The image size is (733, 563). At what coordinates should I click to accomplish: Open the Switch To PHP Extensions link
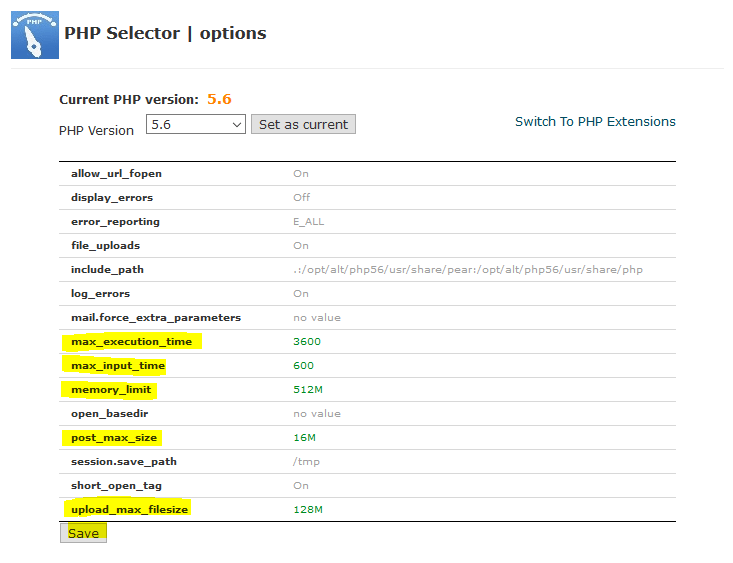tap(595, 121)
